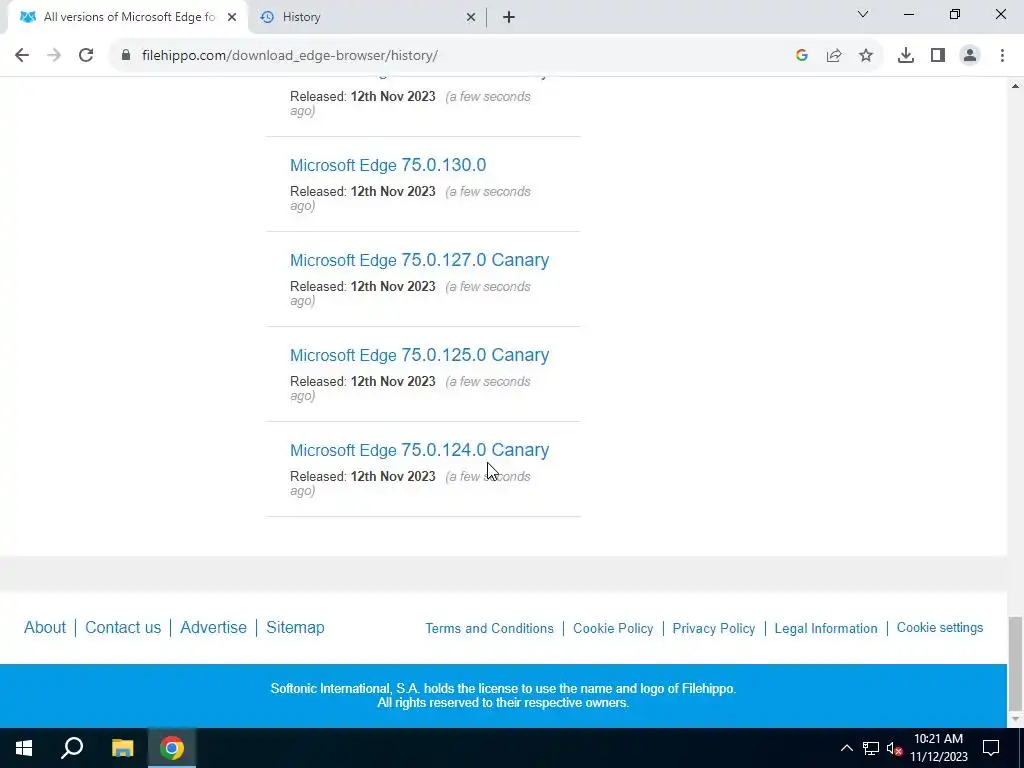1024x768 pixels.
Task: Open Cookie settings link
Action: click(x=940, y=628)
